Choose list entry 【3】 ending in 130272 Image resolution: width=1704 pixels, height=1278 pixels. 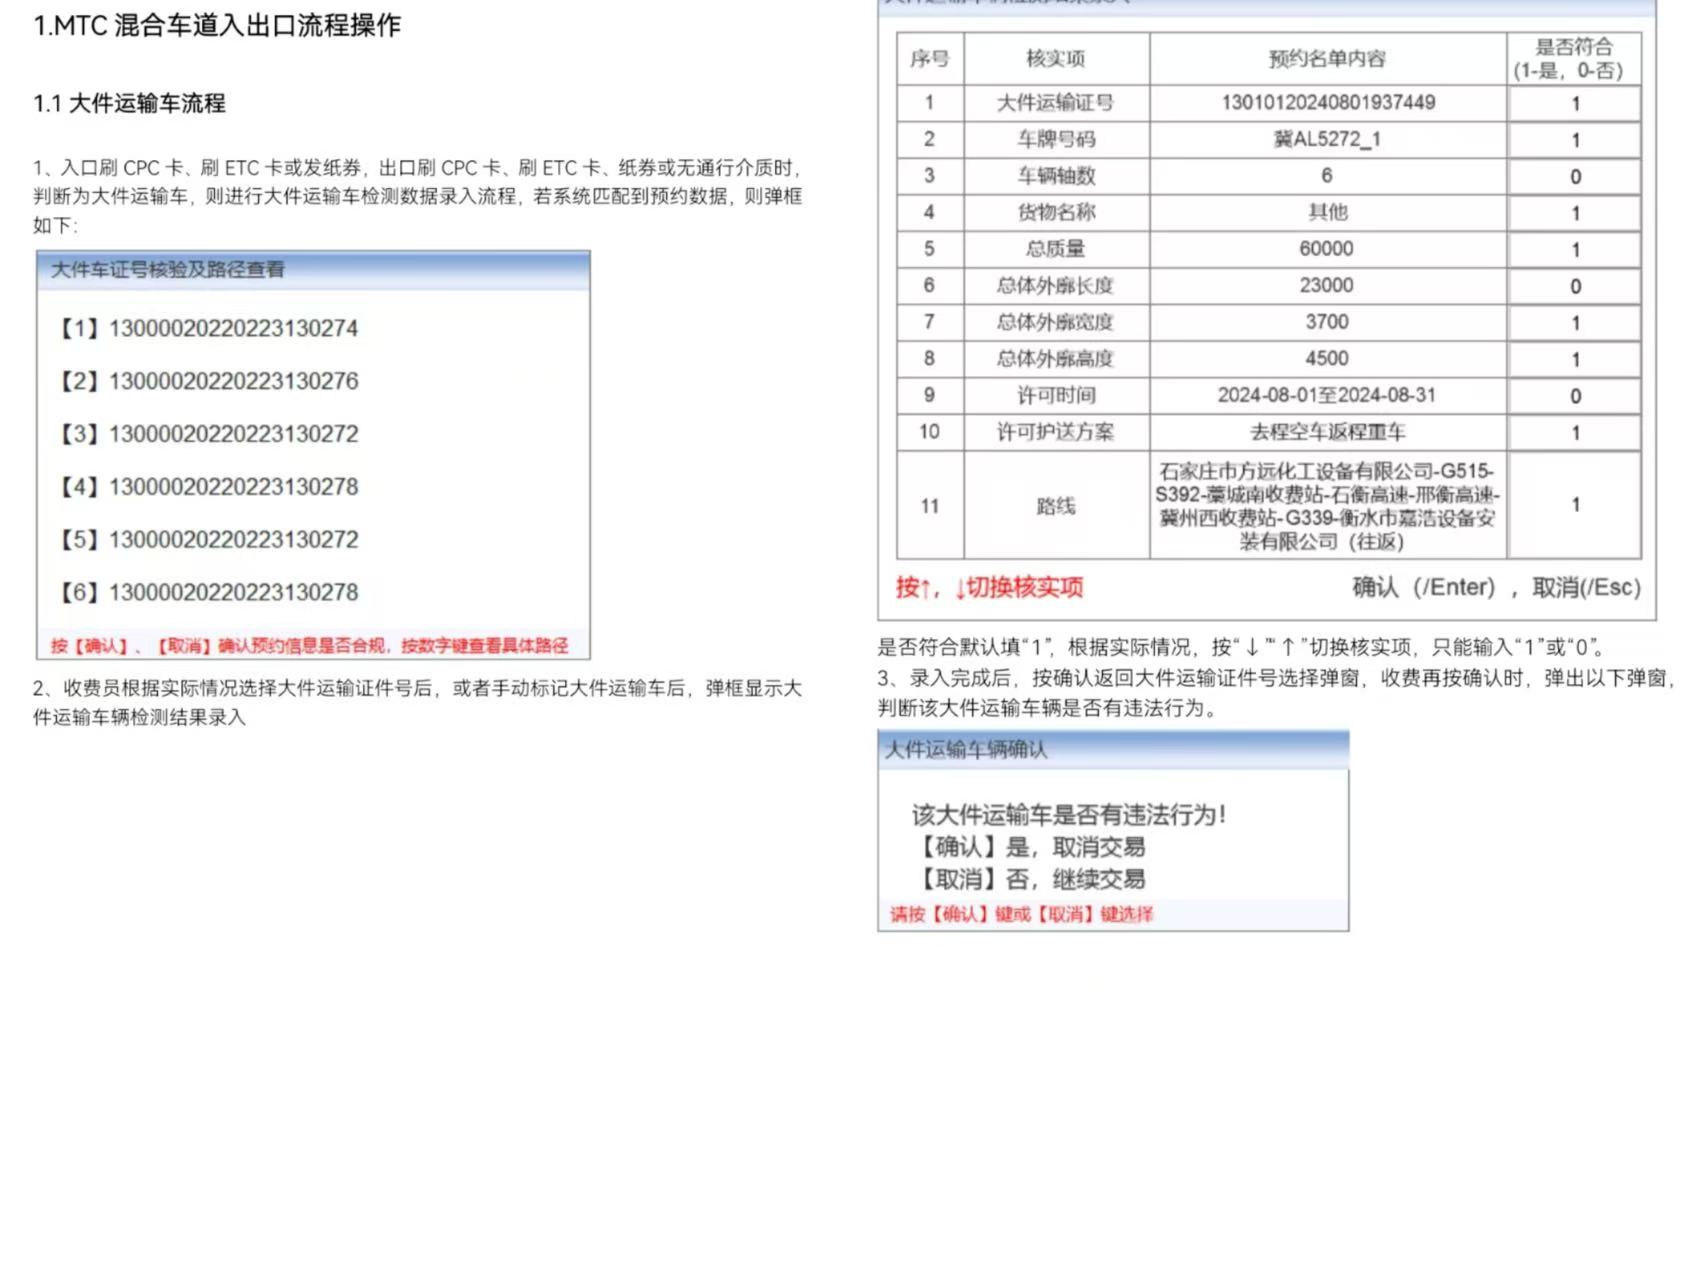(x=208, y=434)
